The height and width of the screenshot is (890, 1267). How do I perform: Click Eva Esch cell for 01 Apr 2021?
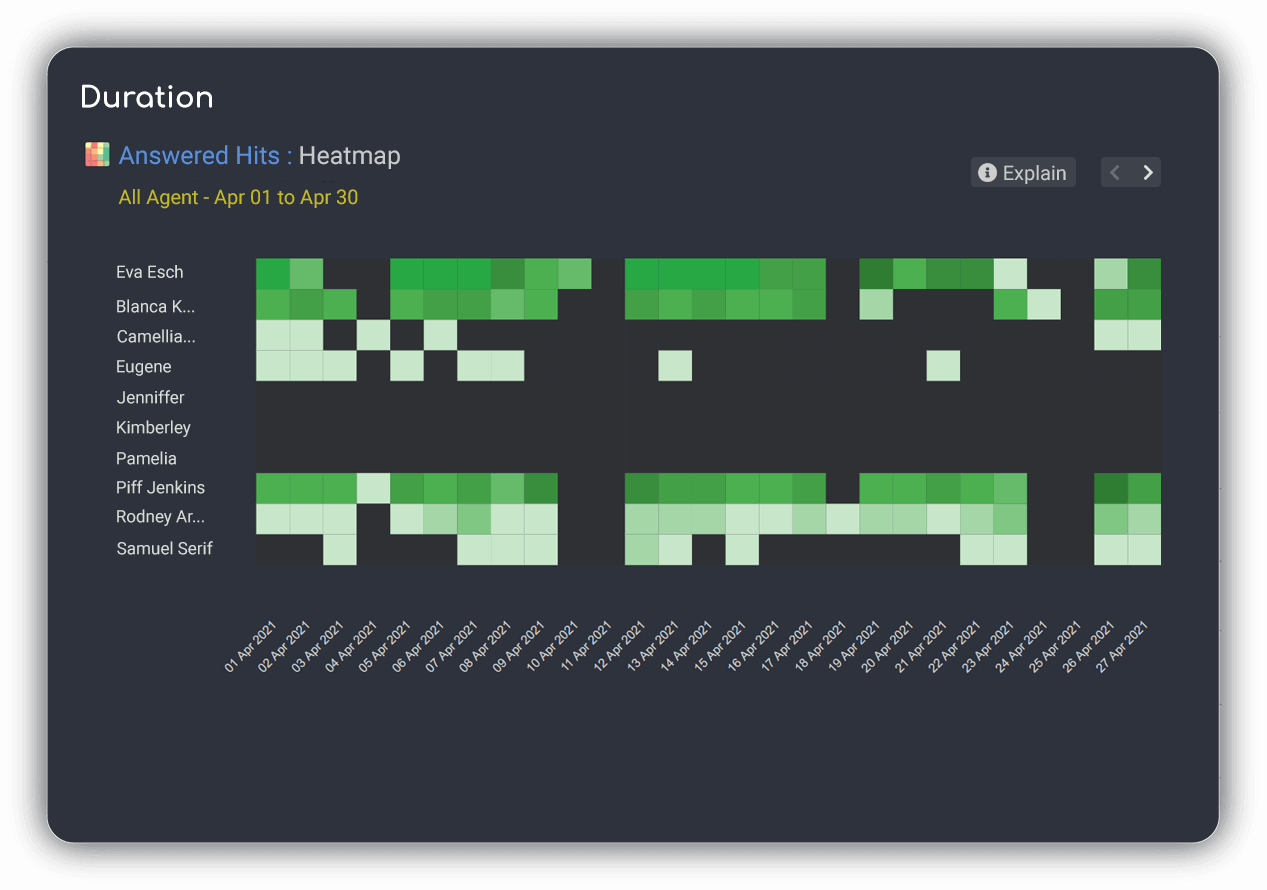click(272, 274)
